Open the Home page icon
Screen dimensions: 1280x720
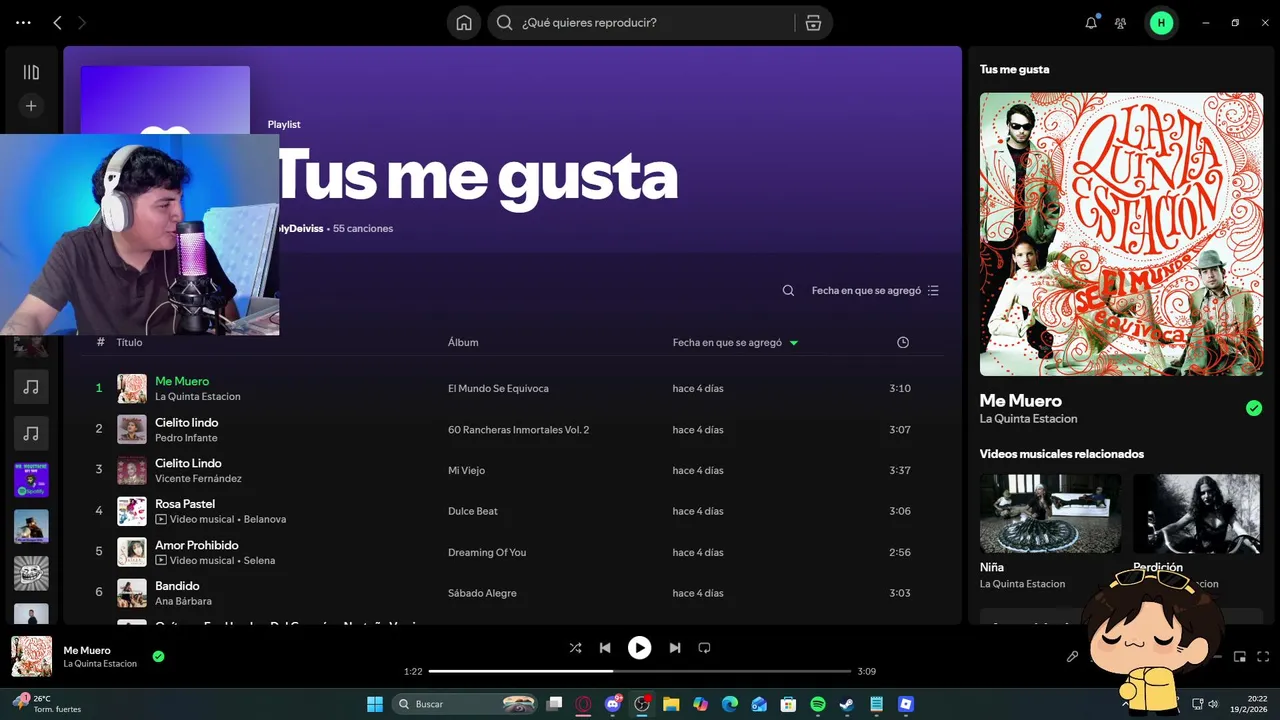[464, 22]
